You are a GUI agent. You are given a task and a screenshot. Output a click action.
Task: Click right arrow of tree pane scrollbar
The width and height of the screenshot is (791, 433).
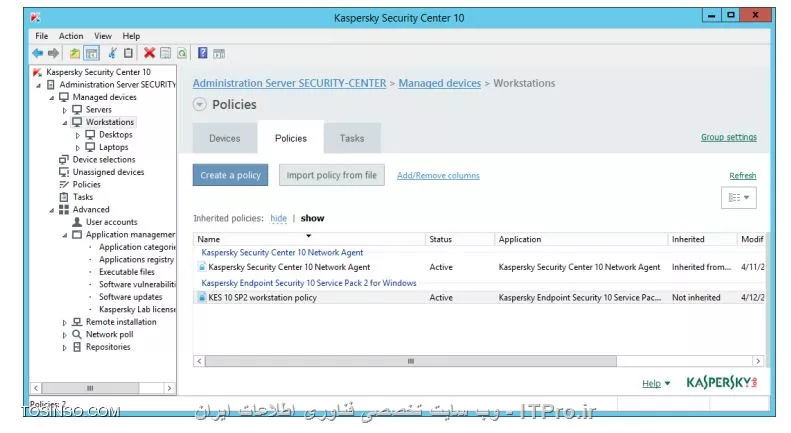(x=170, y=388)
